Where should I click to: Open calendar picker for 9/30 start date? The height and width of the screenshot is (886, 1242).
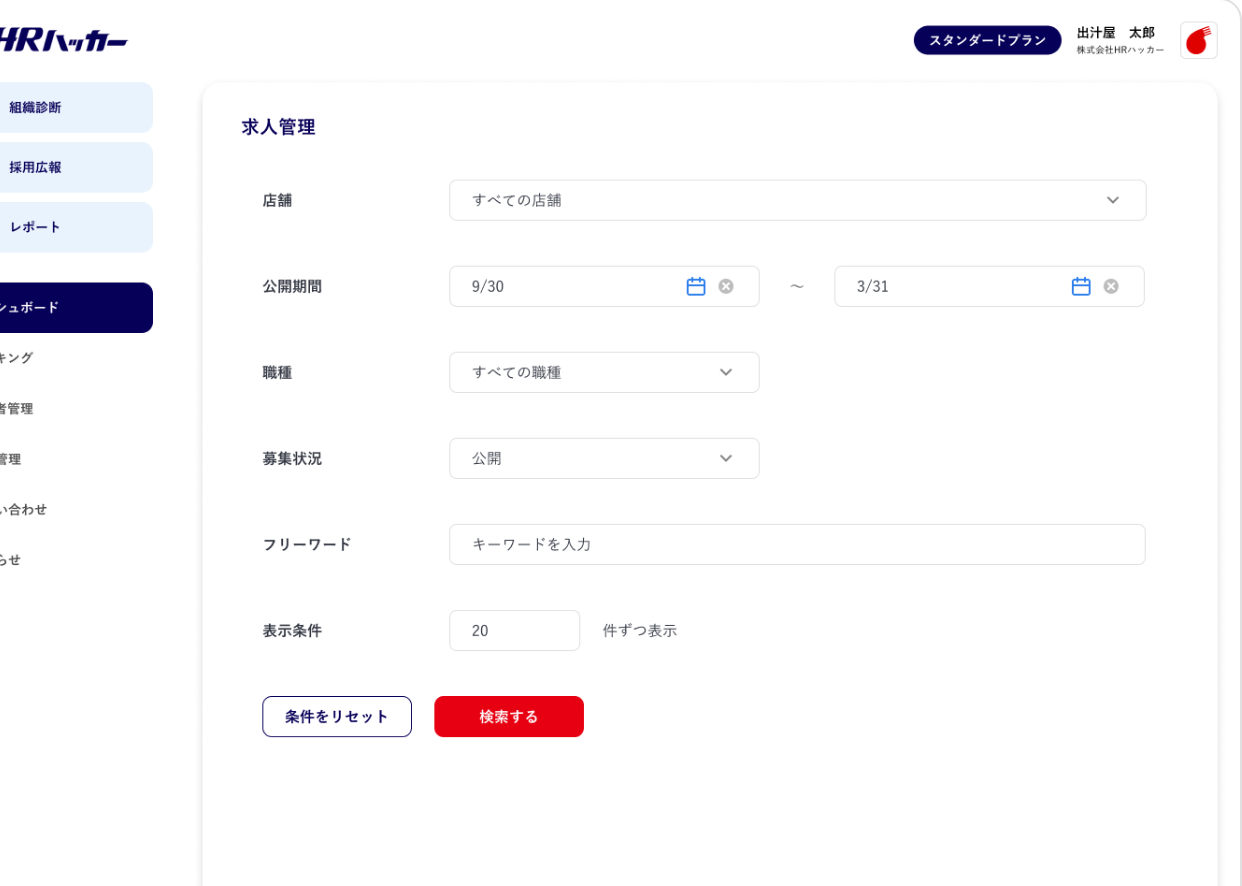[x=696, y=287]
